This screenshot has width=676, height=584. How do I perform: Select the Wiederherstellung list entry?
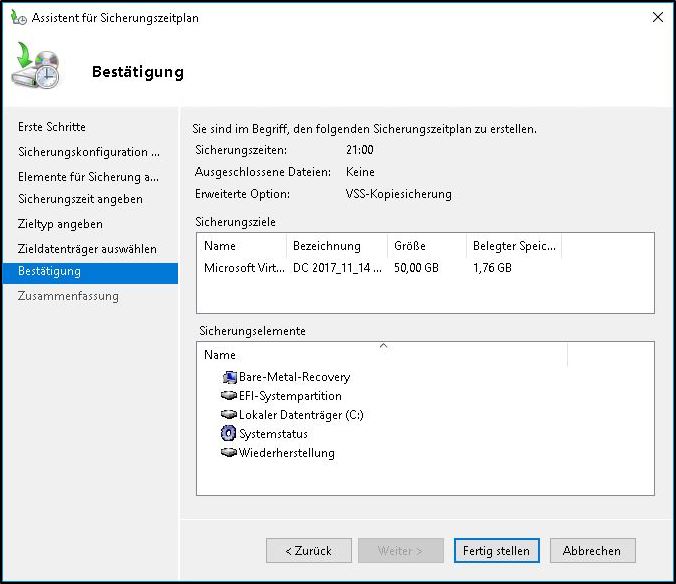point(287,453)
